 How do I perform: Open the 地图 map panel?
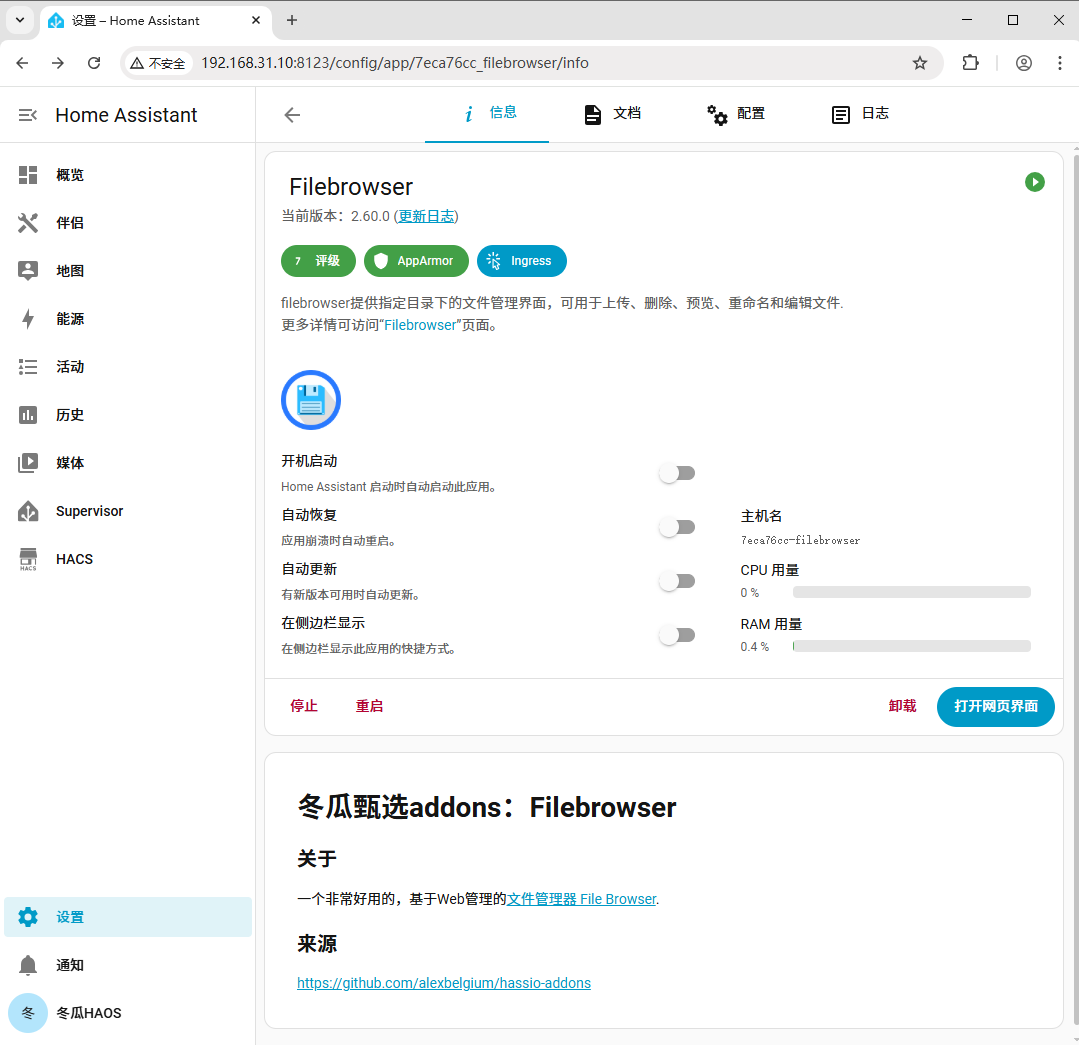(x=127, y=271)
